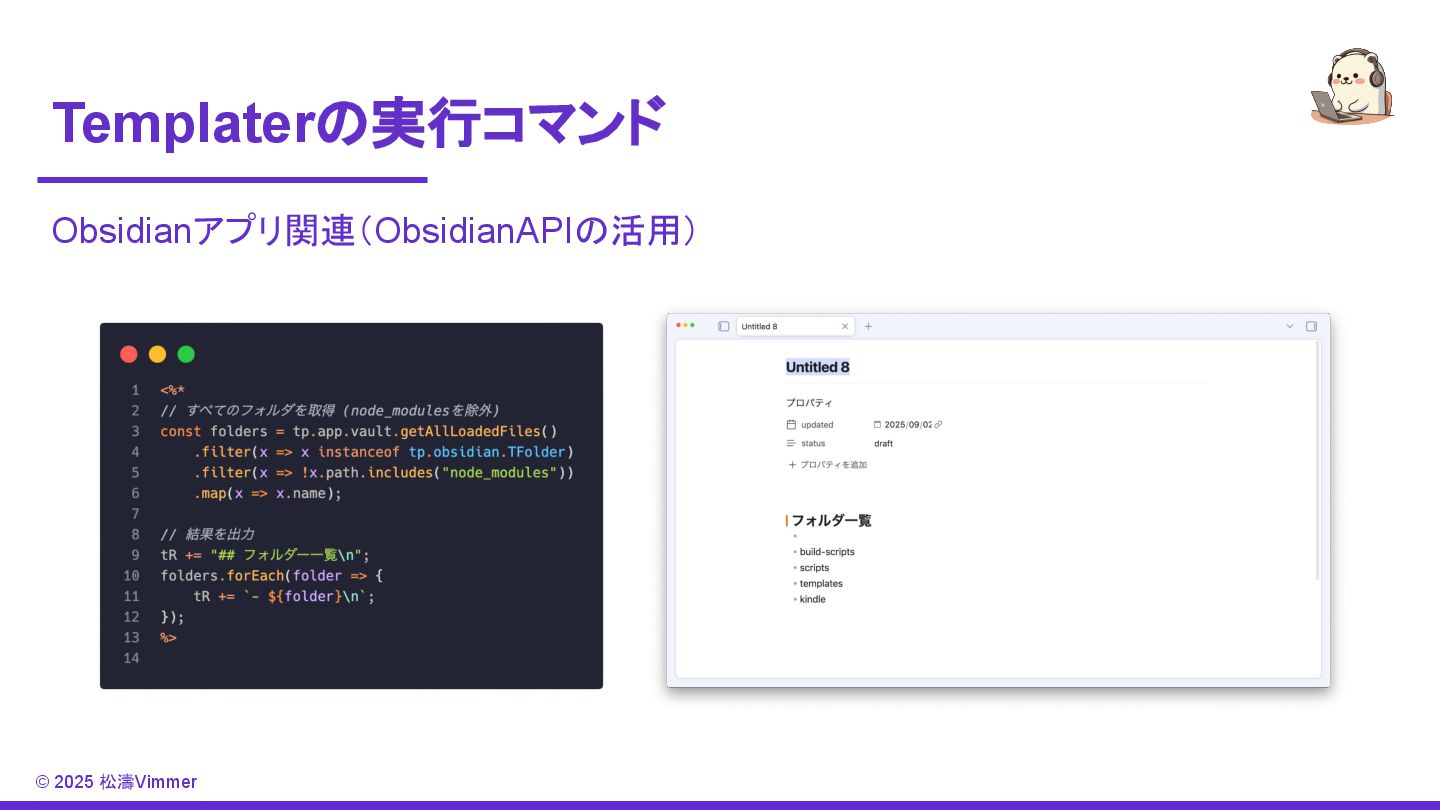Click the build-scripts list item
Image resolution: width=1440 pixels, height=810 pixels.
click(x=827, y=551)
